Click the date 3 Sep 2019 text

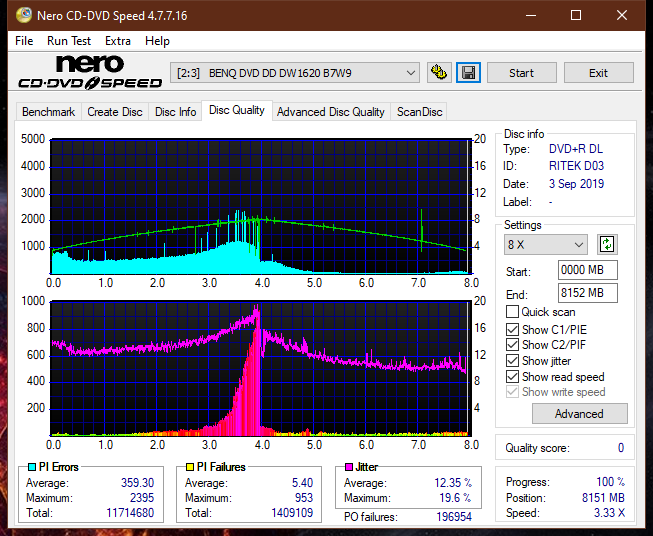pyautogui.click(x=576, y=184)
